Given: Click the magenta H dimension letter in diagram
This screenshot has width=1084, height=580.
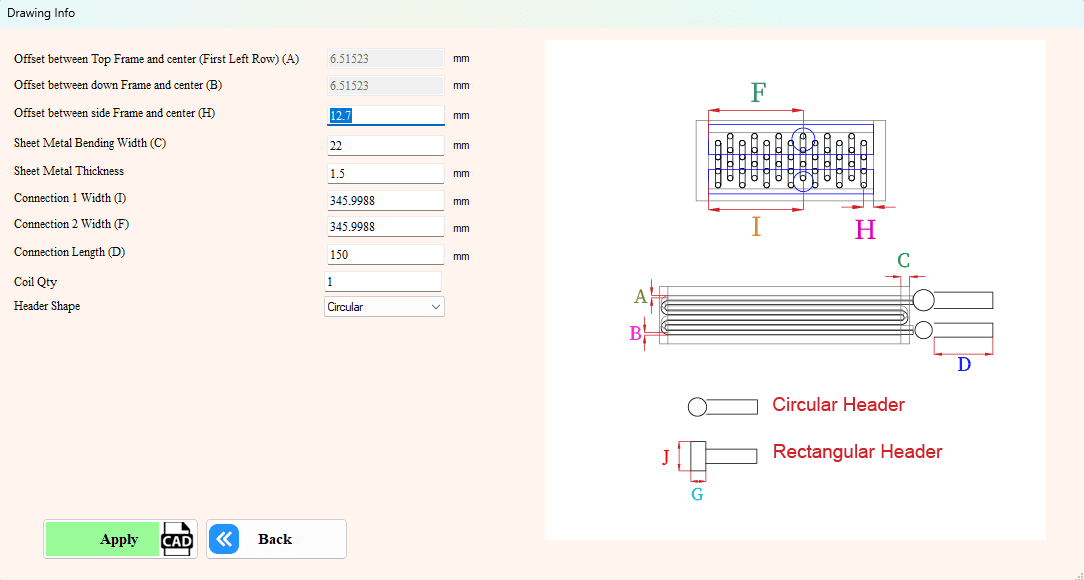Looking at the screenshot, I should (865, 230).
